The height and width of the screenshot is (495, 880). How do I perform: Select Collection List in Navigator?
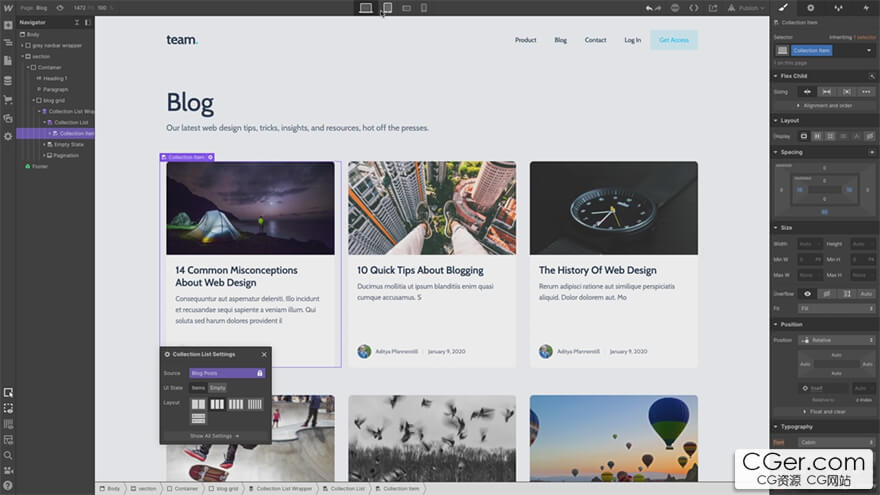tap(71, 122)
